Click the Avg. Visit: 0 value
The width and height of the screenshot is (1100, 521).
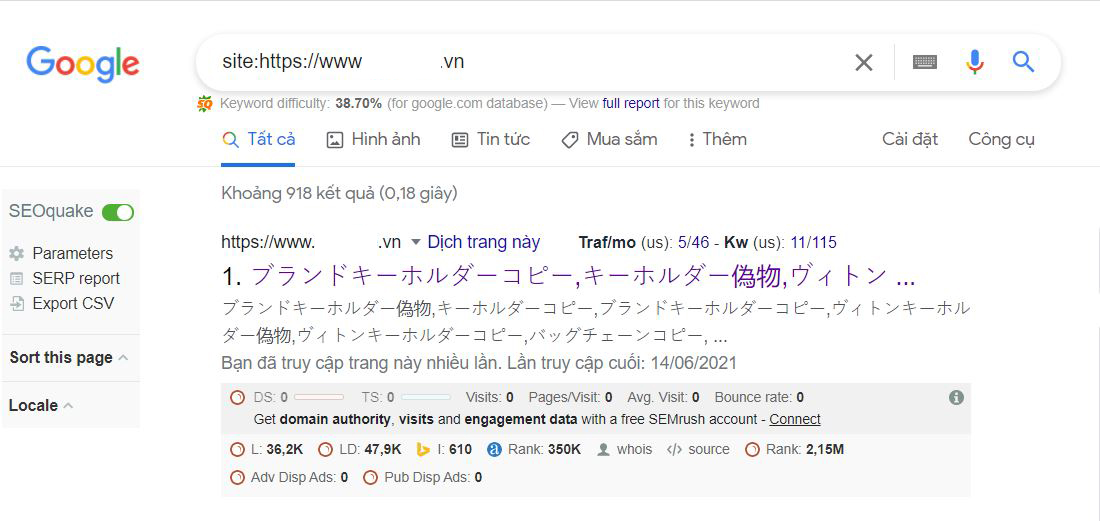click(x=663, y=398)
